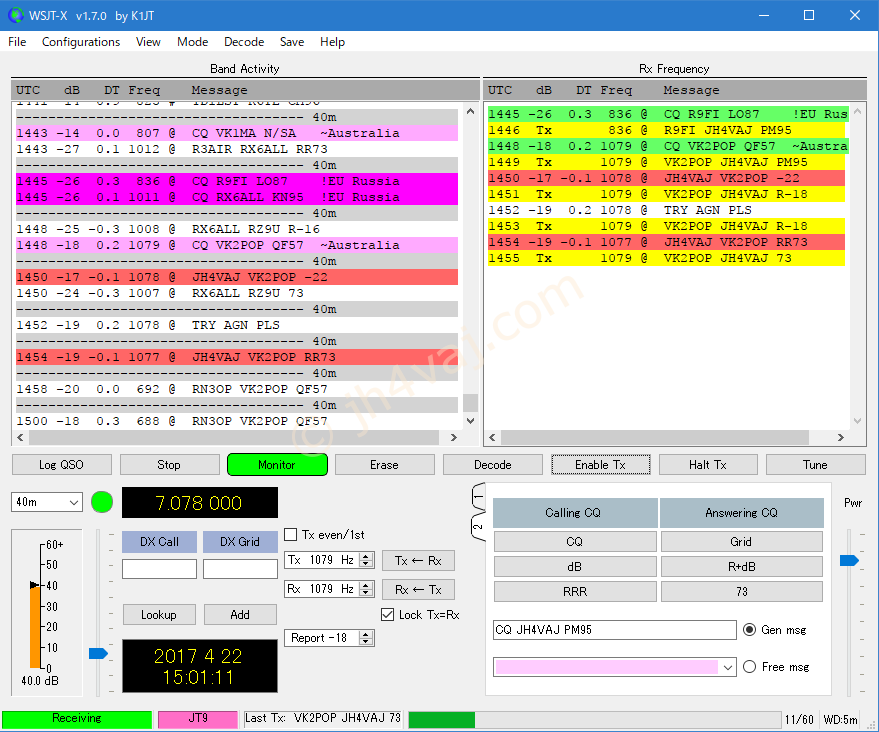
Task: Click the Tx ← Rx button
Action: pos(418,560)
